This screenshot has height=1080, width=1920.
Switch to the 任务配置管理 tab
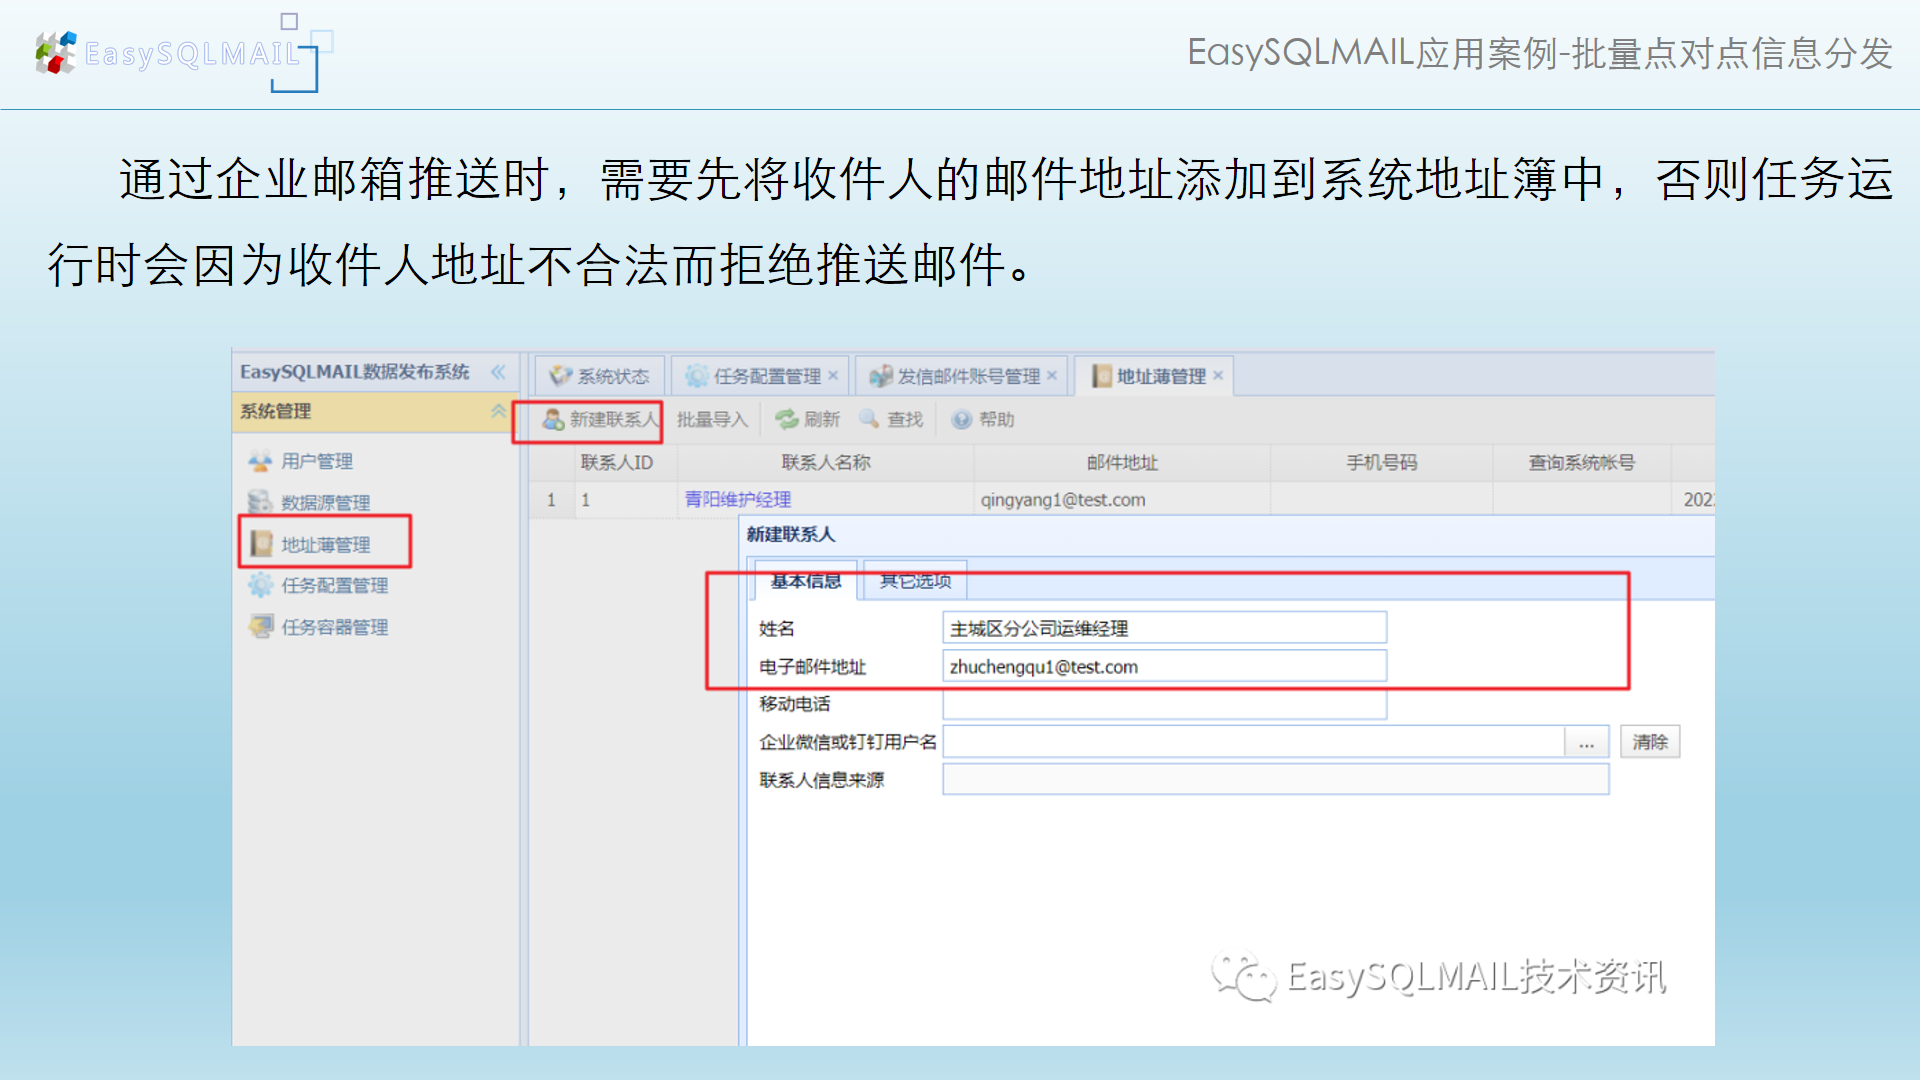click(760, 376)
